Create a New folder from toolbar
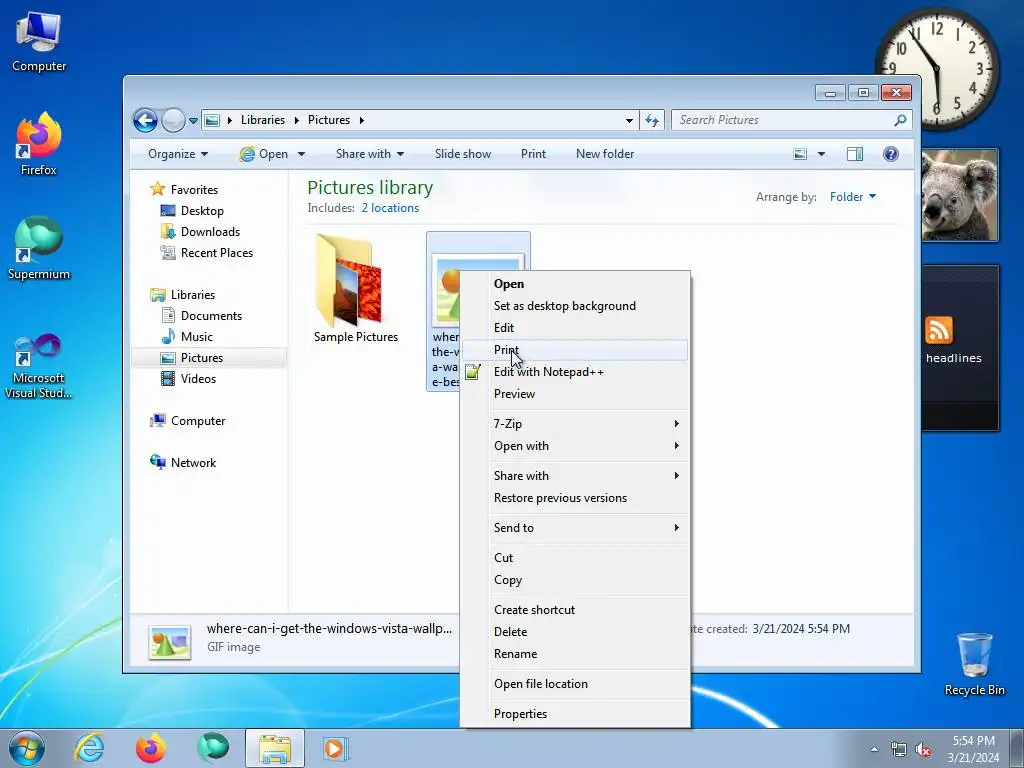The image size is (1024, 768). pos(605,154)
